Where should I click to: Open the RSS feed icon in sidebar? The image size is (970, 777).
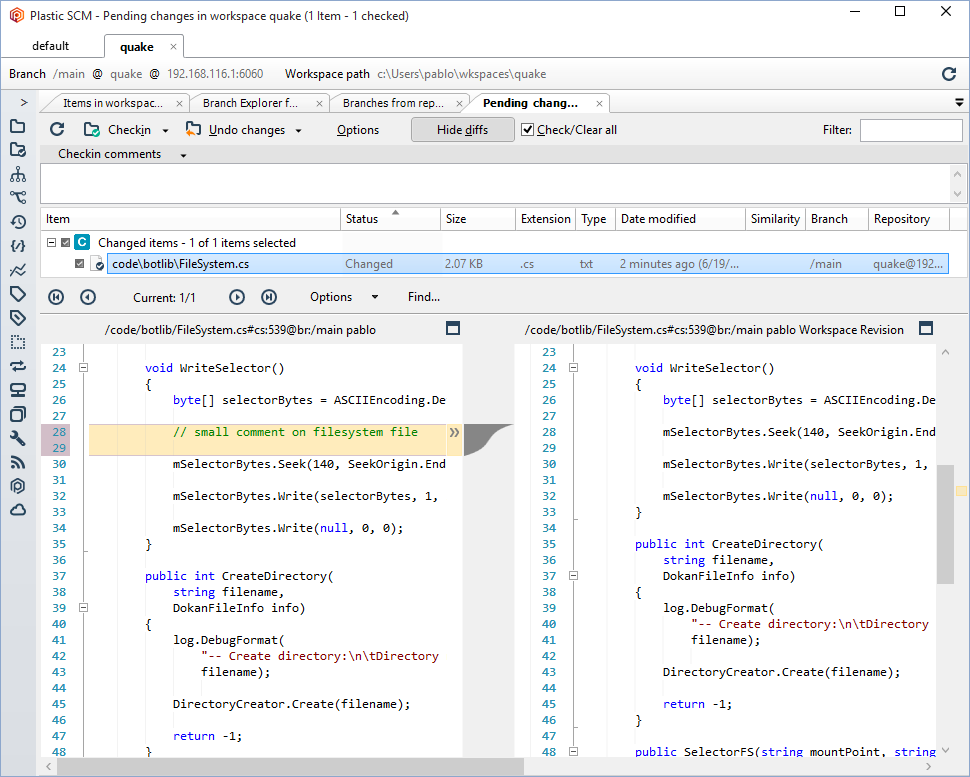pyautogui.click(x=18, y=462)
